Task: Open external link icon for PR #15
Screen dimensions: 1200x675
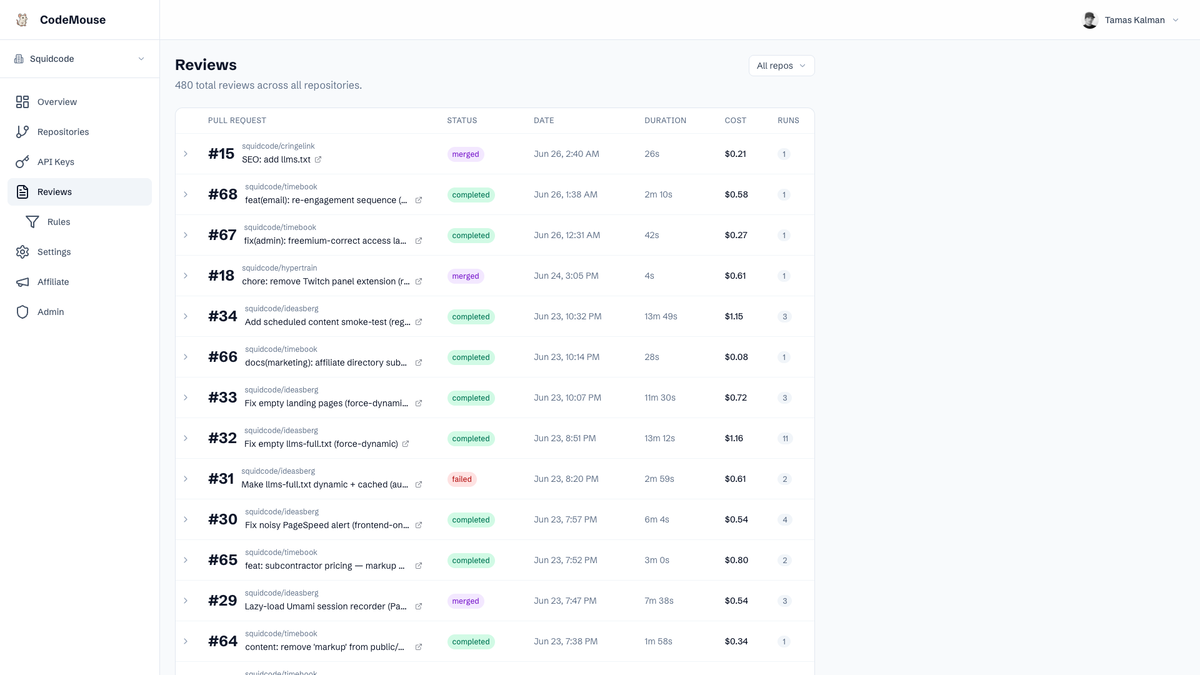Action: [x=318, y=160]
